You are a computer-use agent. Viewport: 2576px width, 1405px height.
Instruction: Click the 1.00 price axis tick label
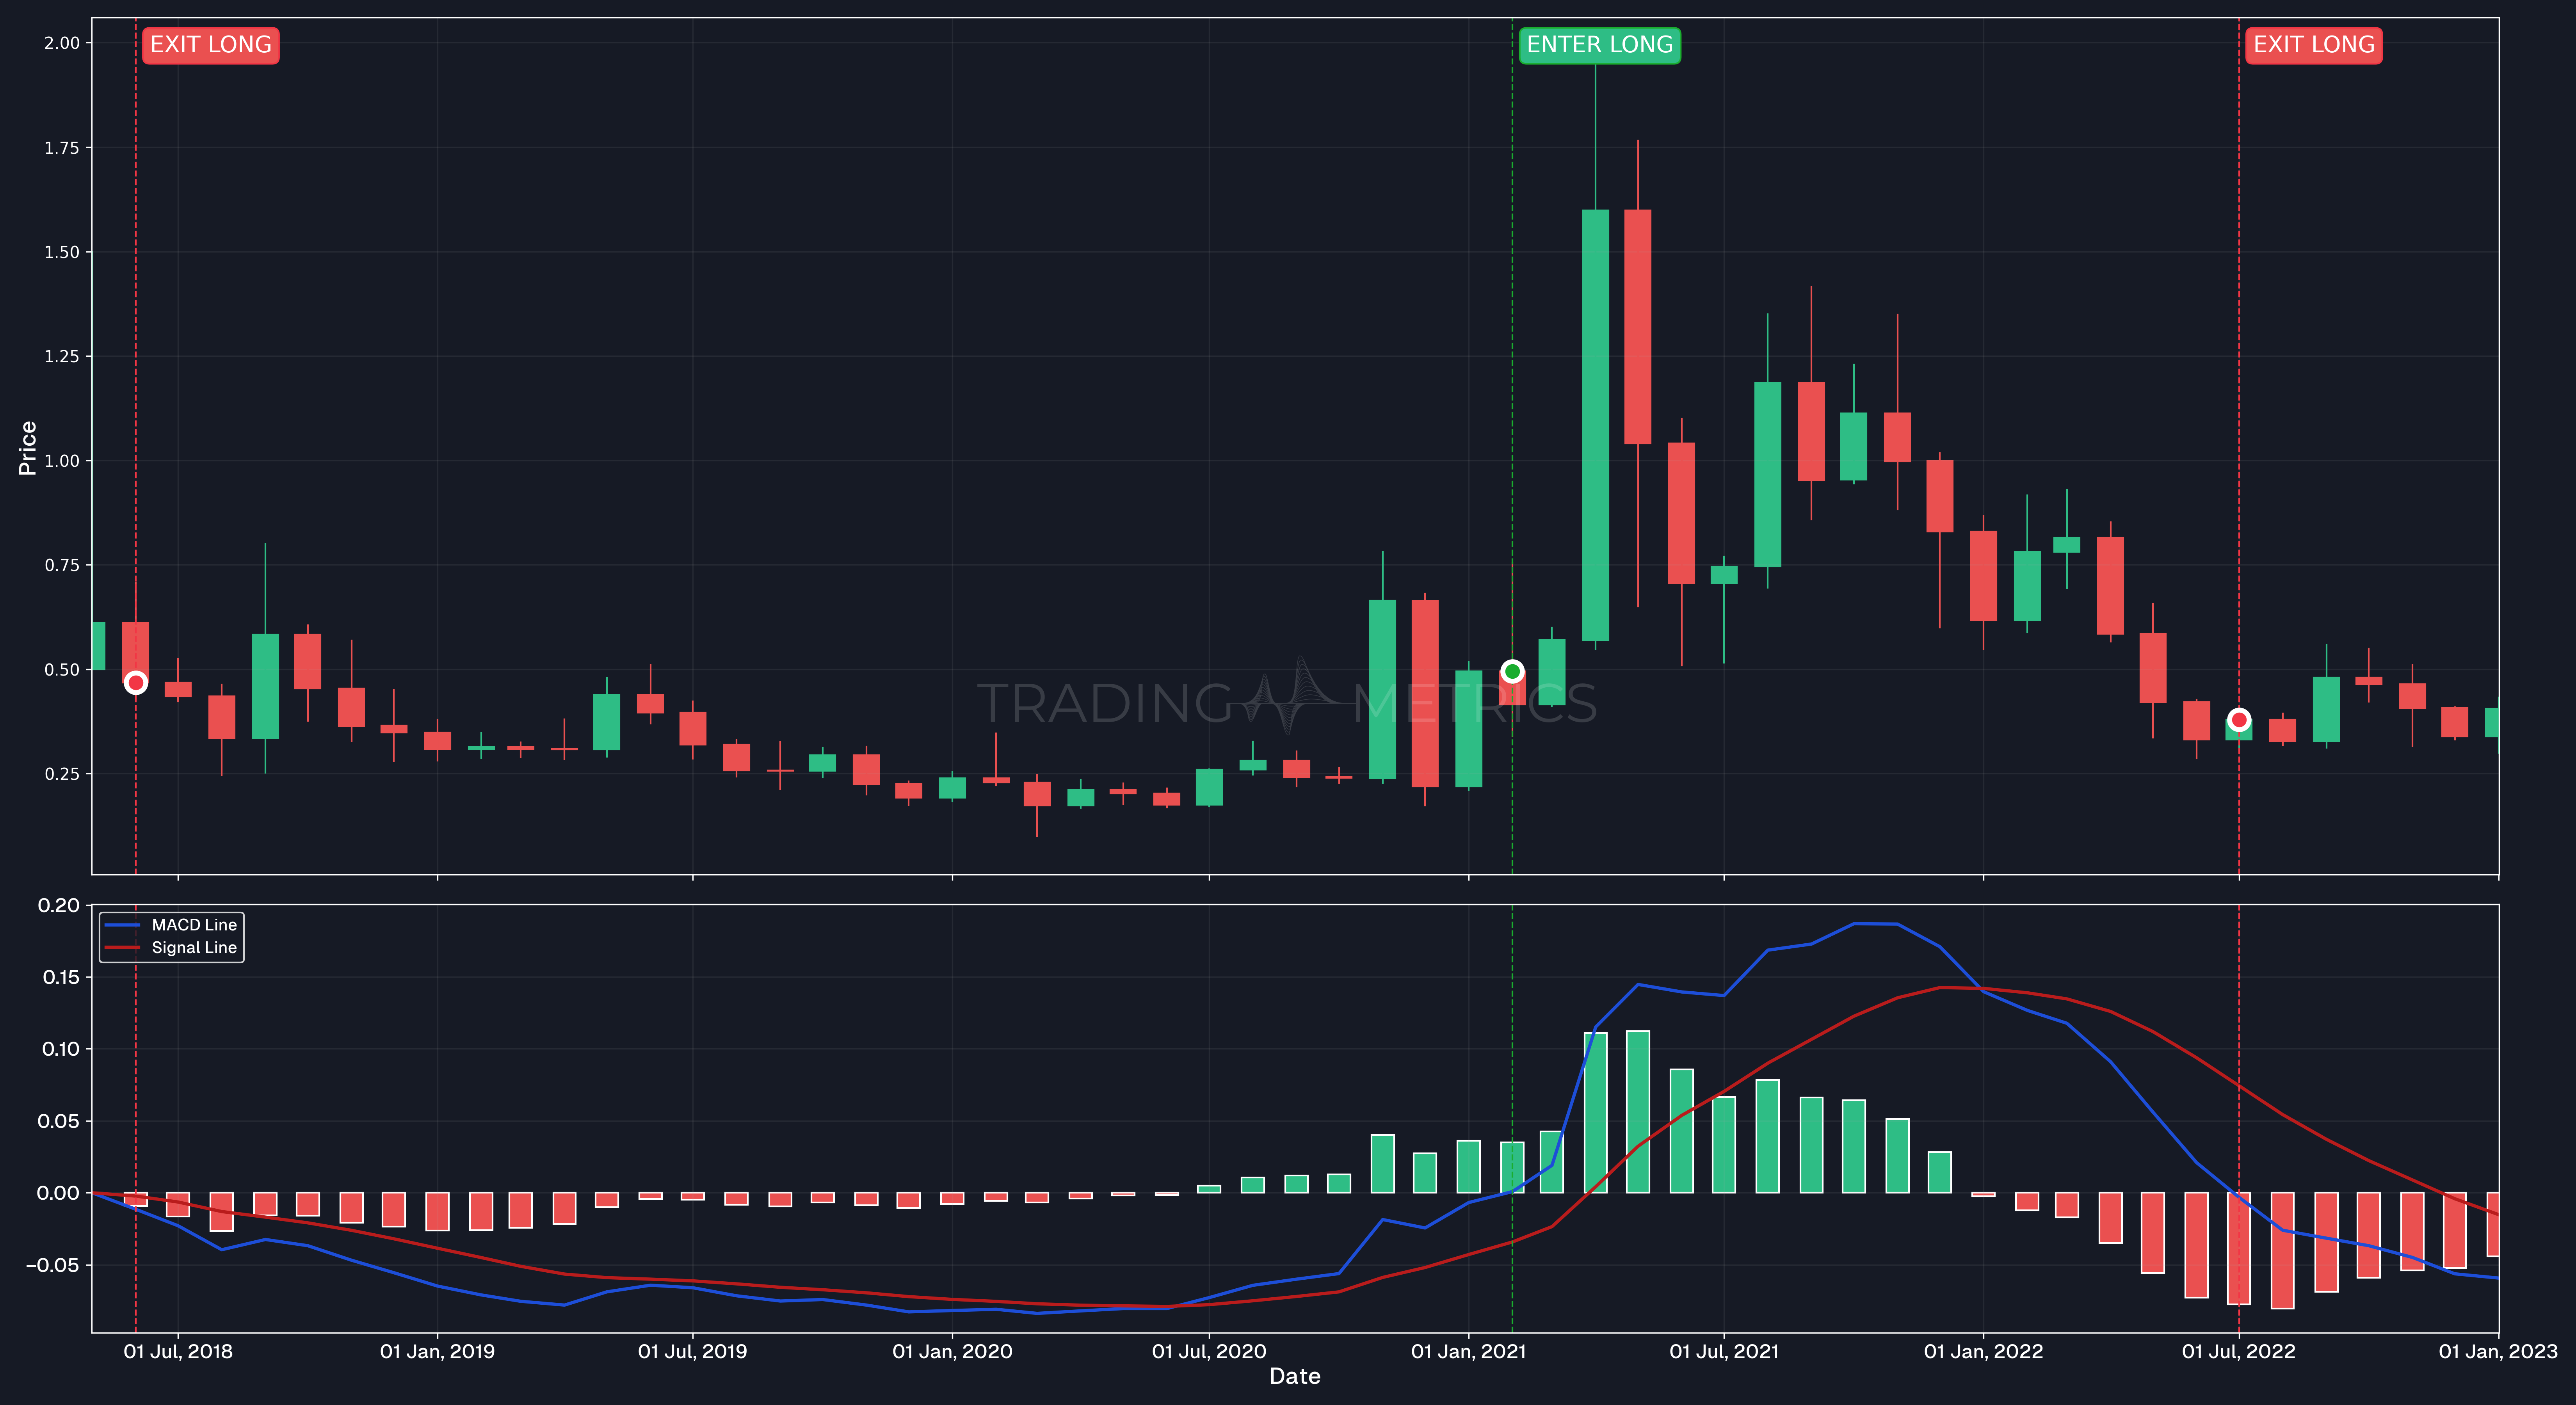click(x=62, y=461)
